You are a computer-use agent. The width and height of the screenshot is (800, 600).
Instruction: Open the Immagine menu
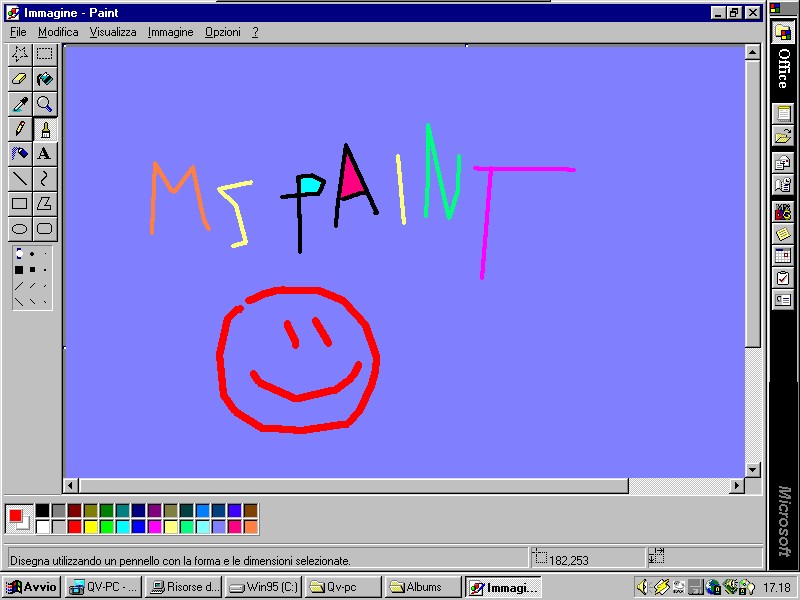coord(170,32)
